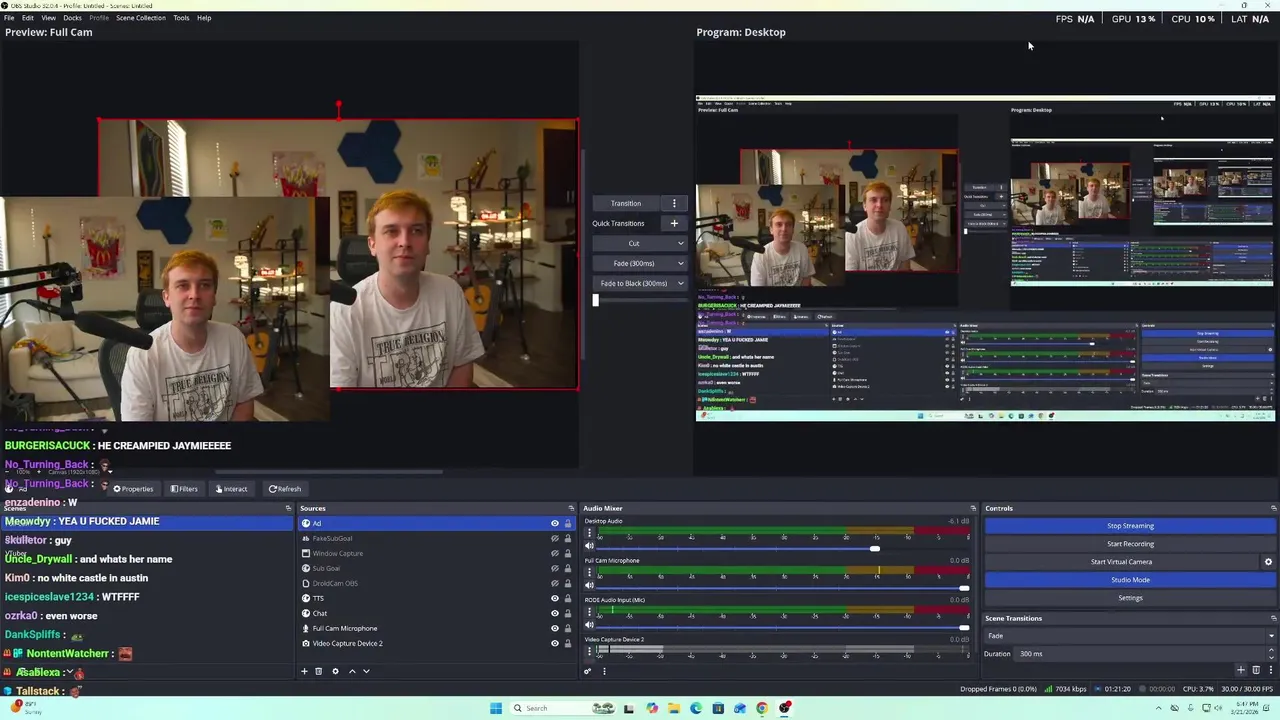Open the File menu
The height and width of the screenshot is (720, 1280).
click(9, 18)
